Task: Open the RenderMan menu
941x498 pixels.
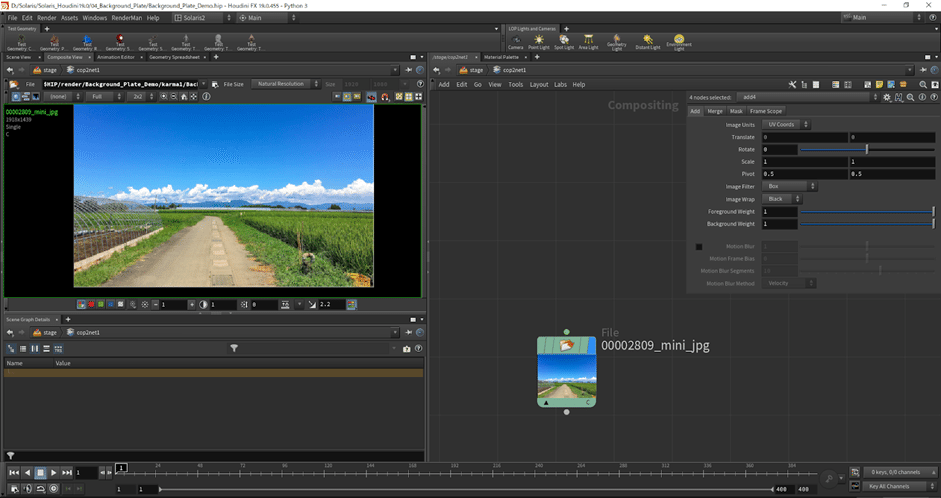Action: pyautogui.click(x=129, y=18)
